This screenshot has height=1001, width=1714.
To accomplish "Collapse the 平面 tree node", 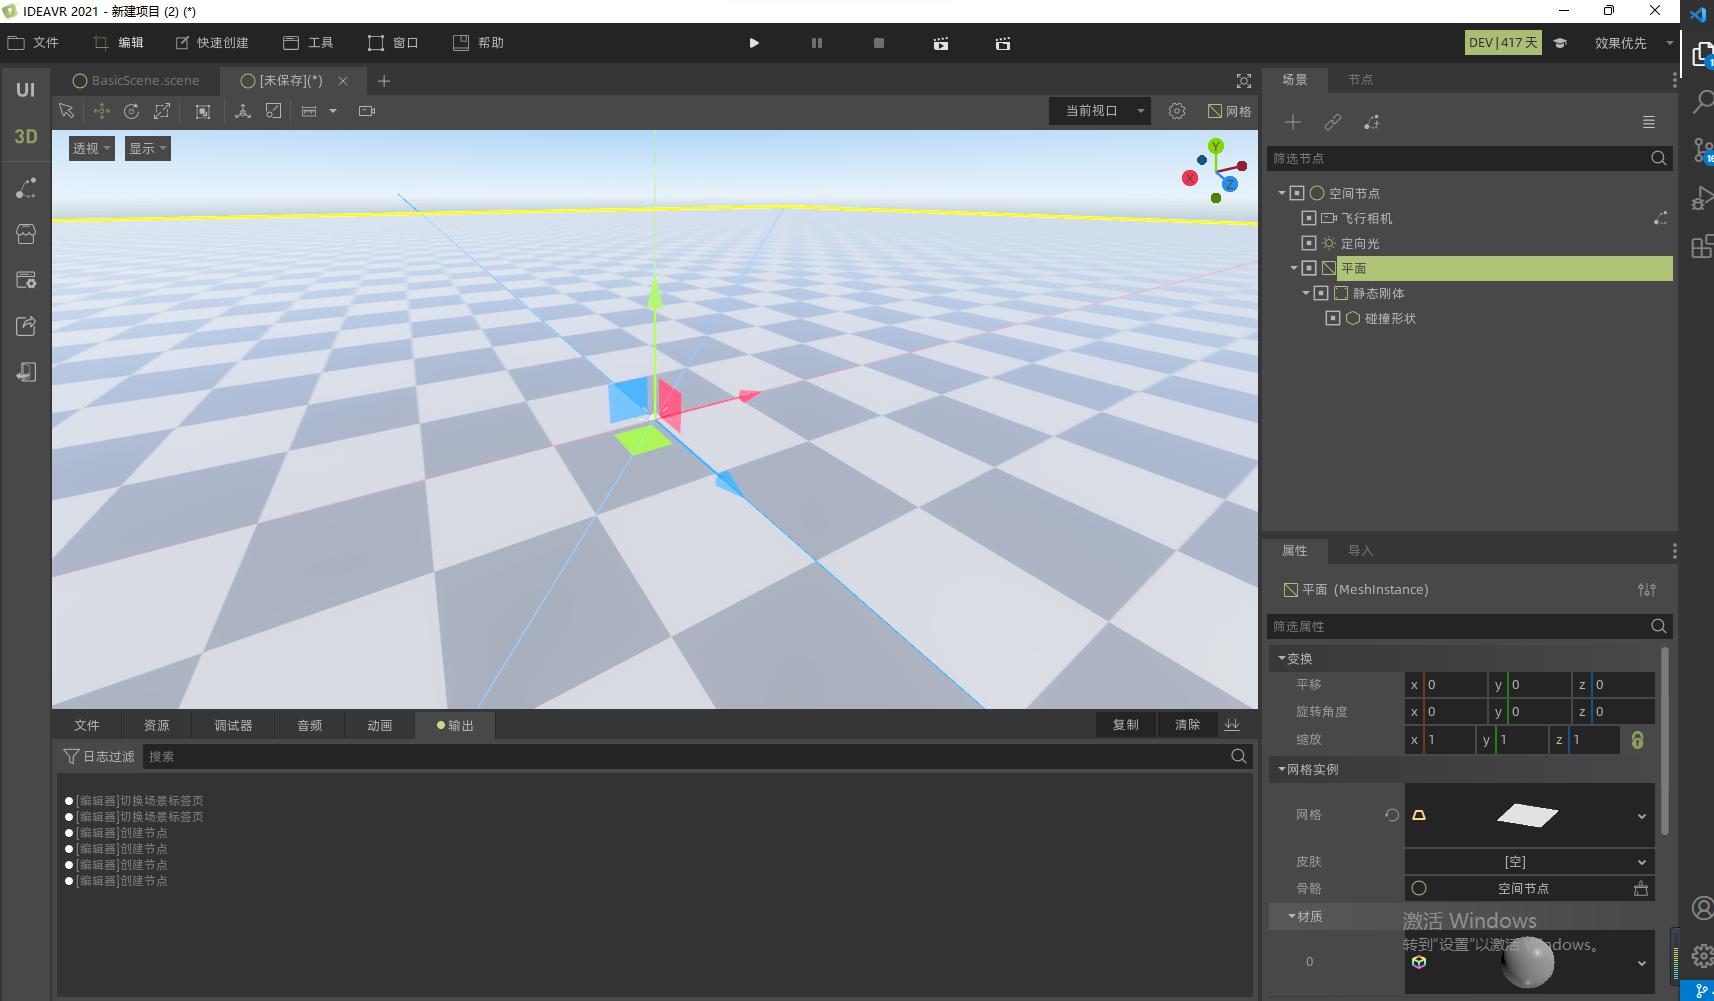I will 1294,268.
